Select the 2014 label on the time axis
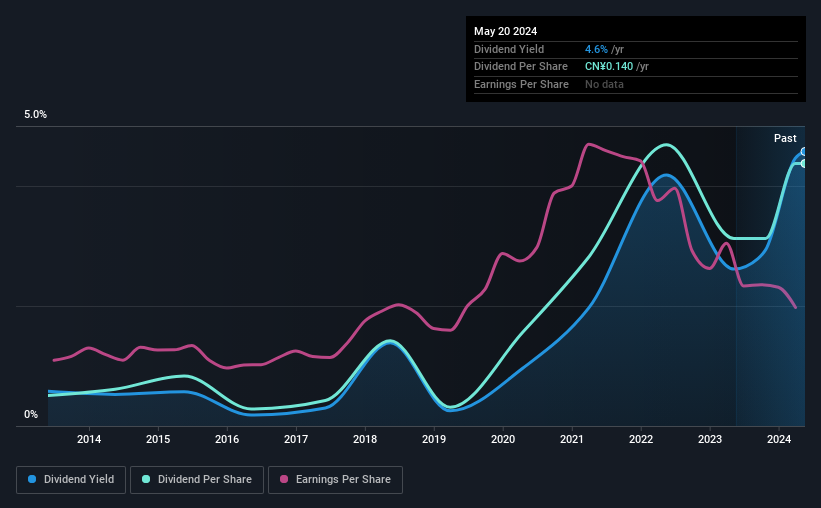 coord(89,439)
